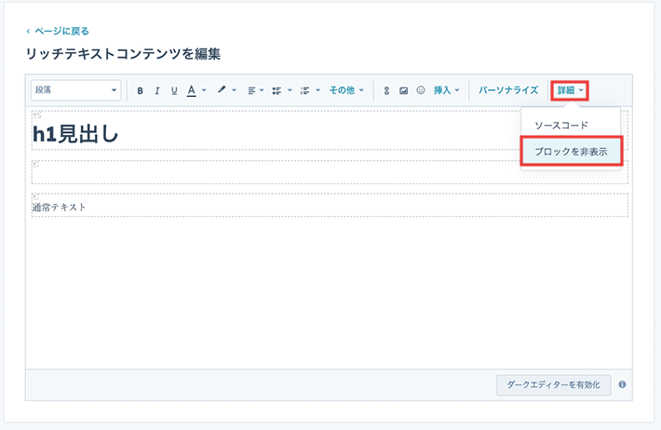This screenshot has height=430, width=661.
Task: Click the empty paragraph block
Action: [x=330, y=172]
